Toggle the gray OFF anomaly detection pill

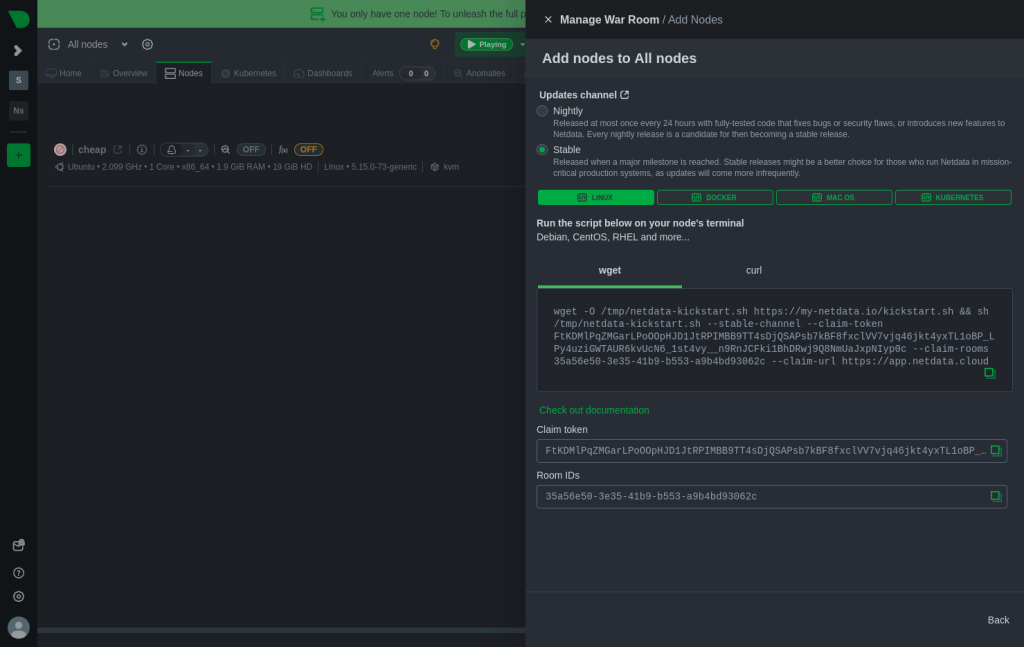pos(251,150)
